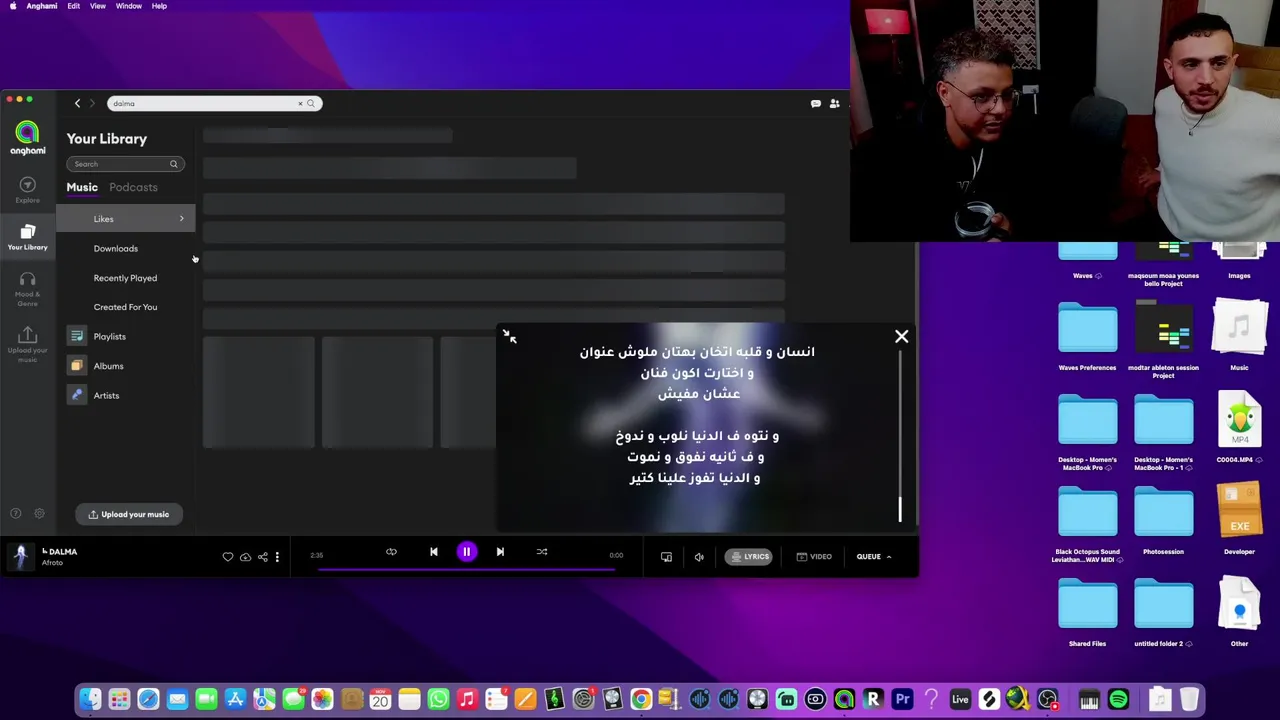The width and height of the screenshot is (1280, 720).
Task: Skip to the previous track
Action: [433, 552]
